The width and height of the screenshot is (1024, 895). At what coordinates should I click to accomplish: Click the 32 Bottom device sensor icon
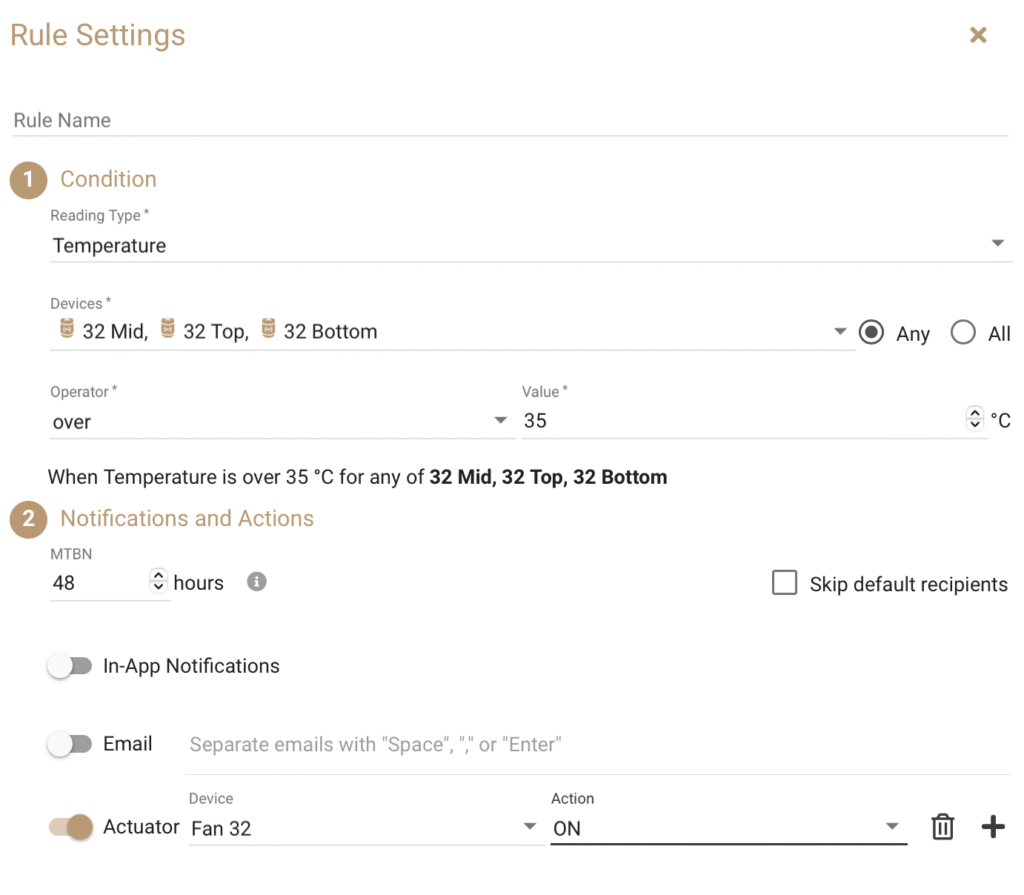tap(268, 329)
